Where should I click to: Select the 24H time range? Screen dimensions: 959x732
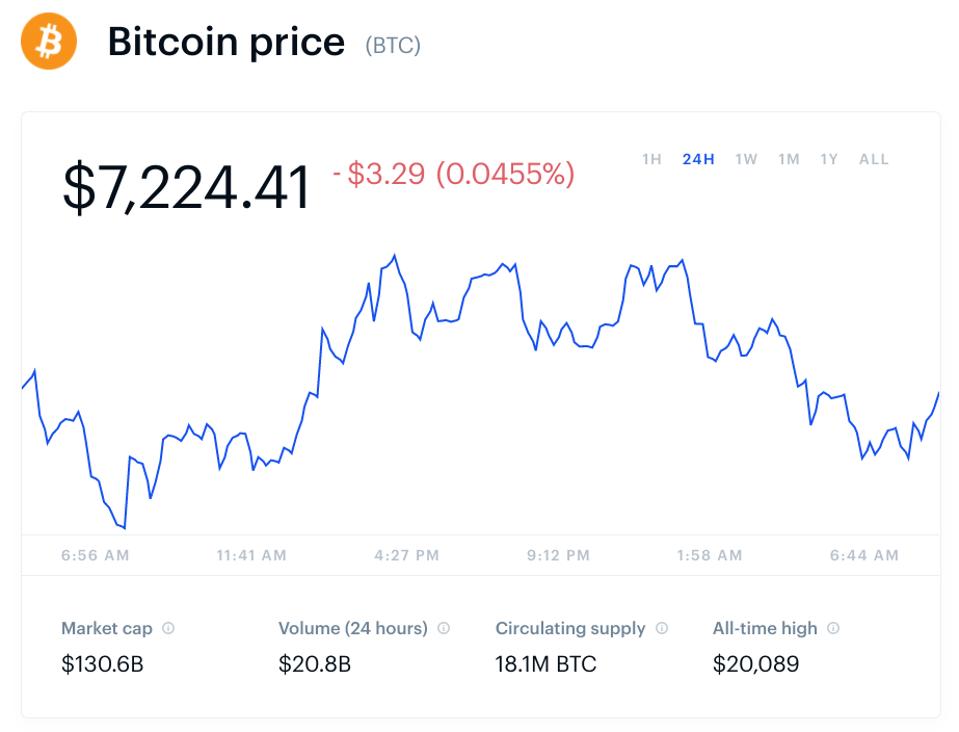[x=699, y=159]
